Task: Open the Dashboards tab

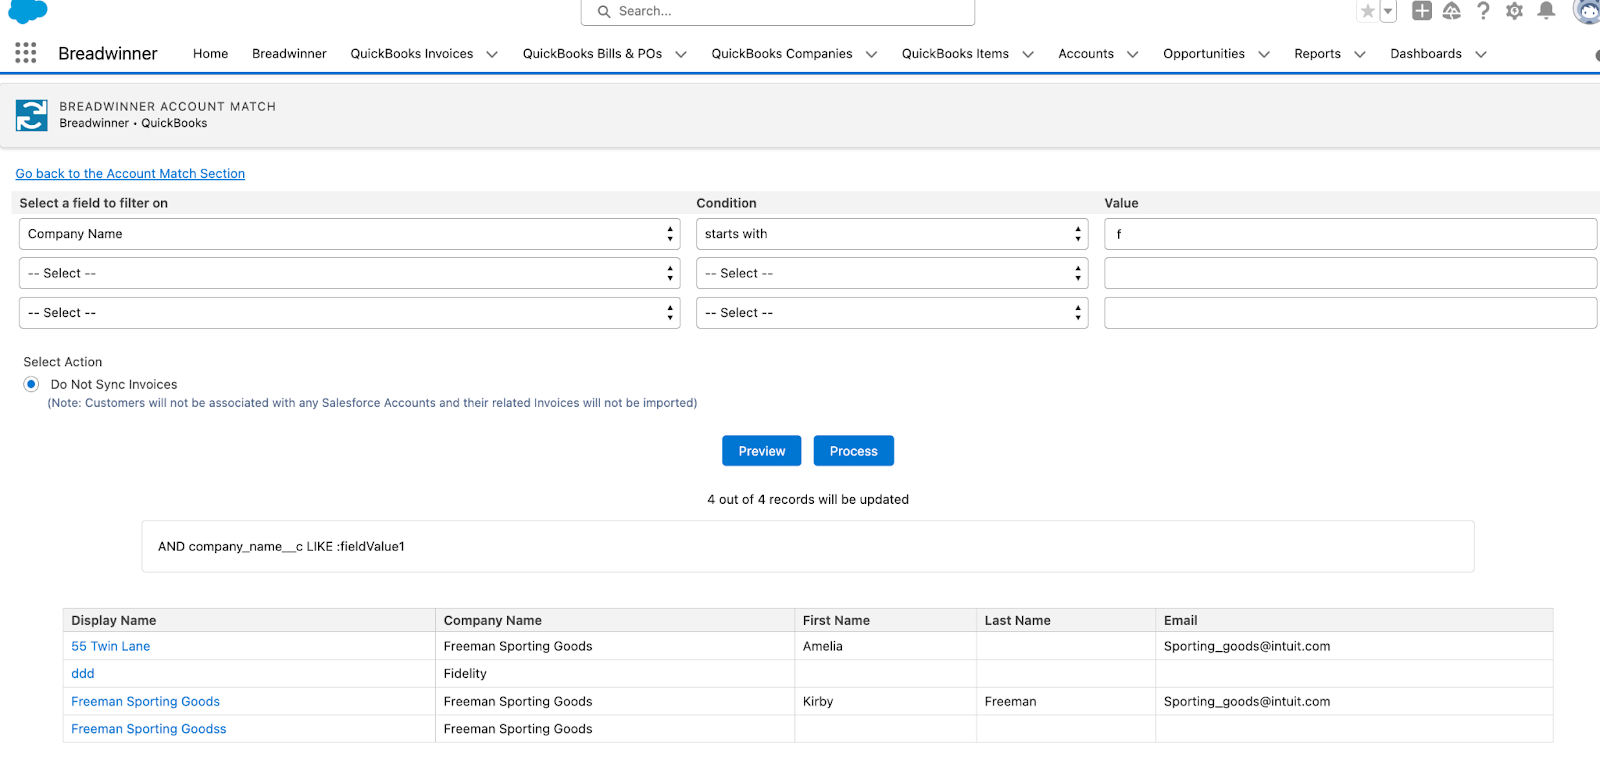Action: 1426,54
